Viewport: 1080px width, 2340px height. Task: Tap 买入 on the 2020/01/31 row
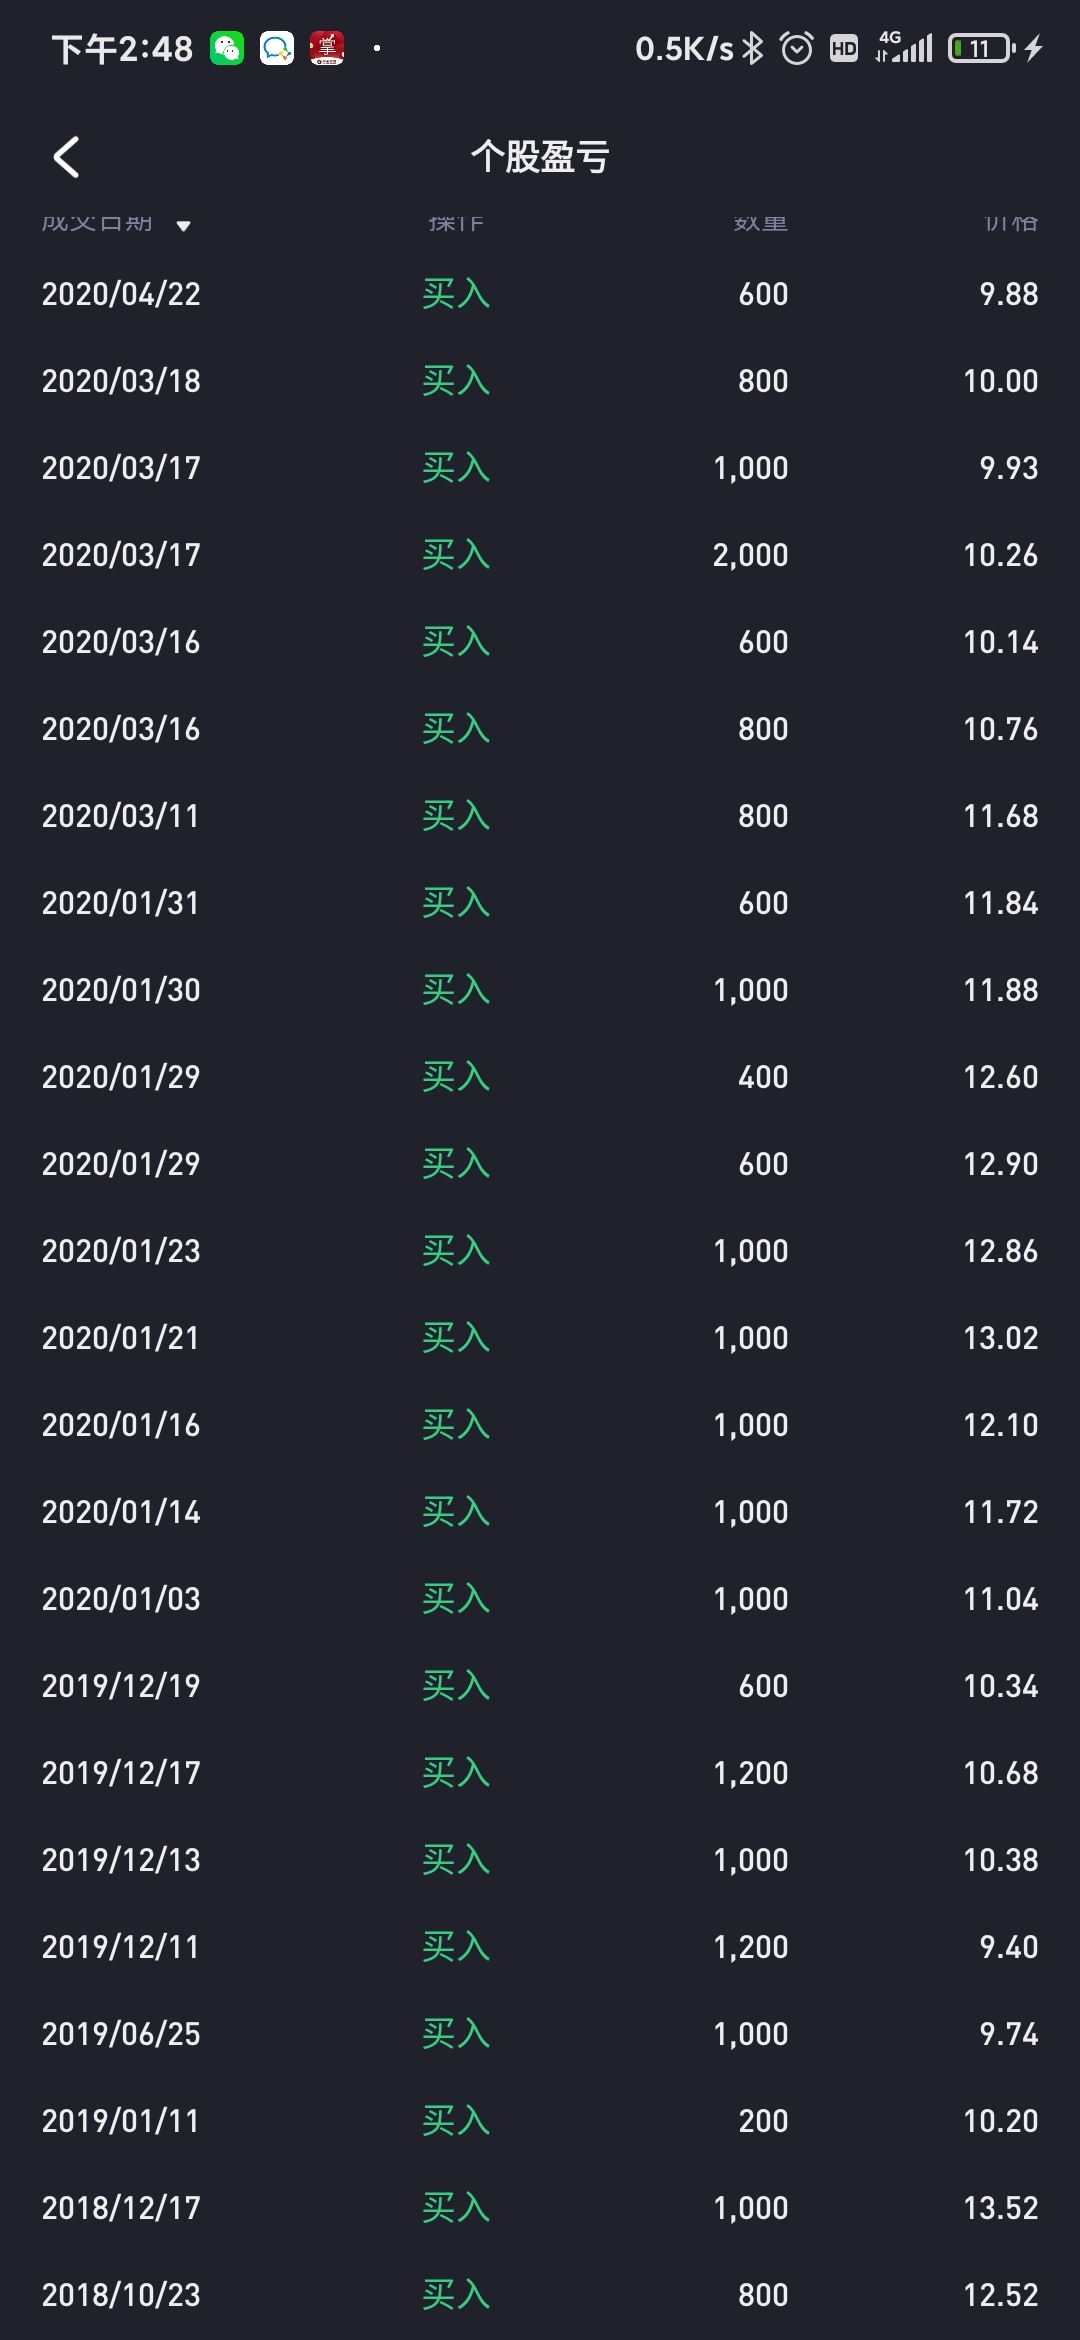point(456,903)
